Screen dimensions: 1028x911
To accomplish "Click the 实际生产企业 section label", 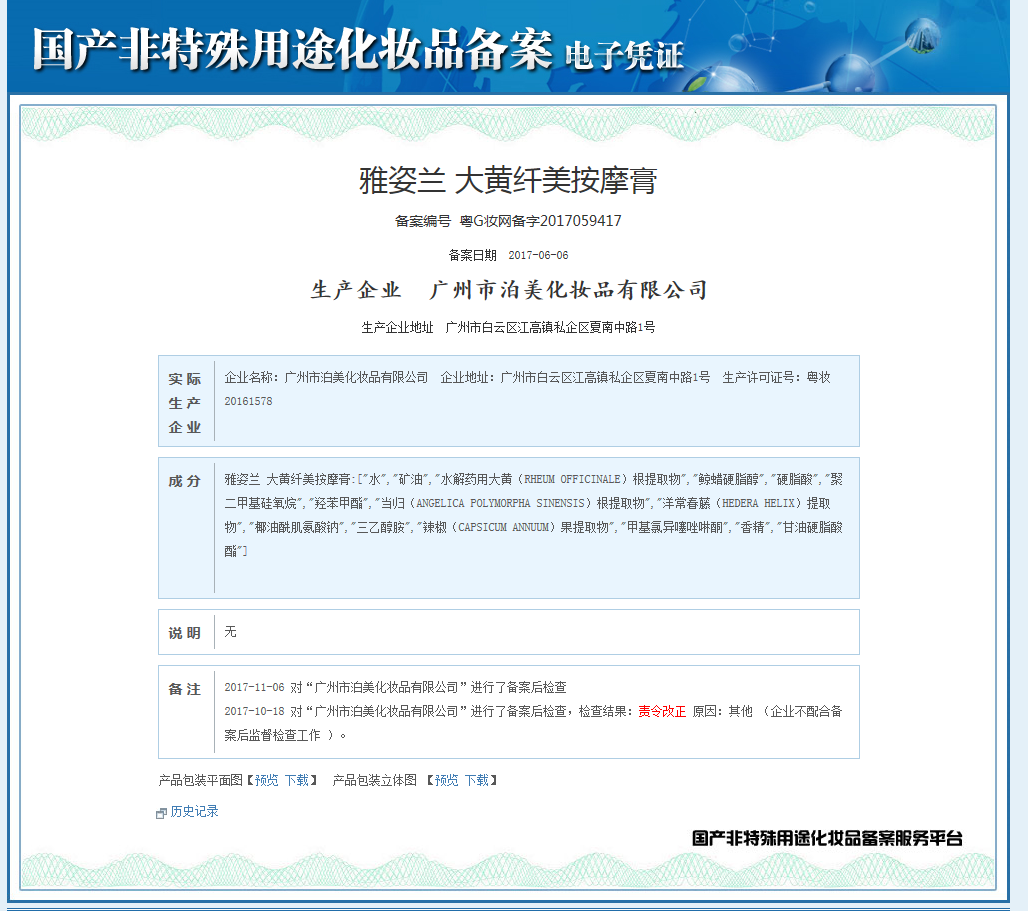I will coord(184,403).
